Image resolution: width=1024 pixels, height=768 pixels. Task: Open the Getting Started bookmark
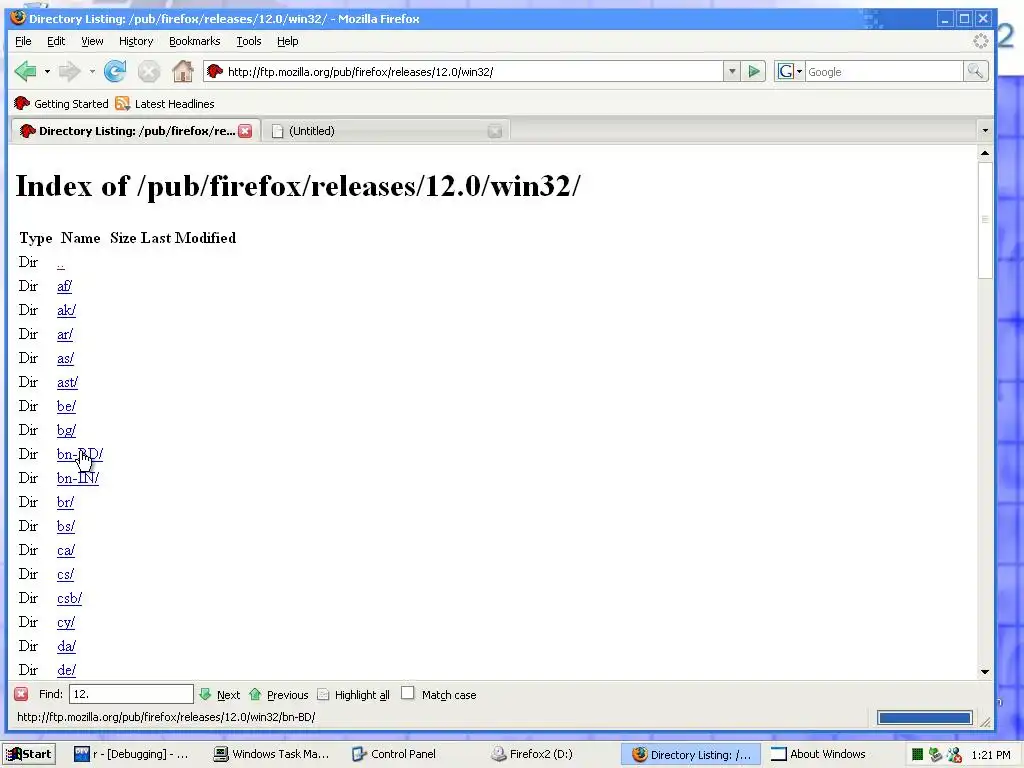pos(61,104)
